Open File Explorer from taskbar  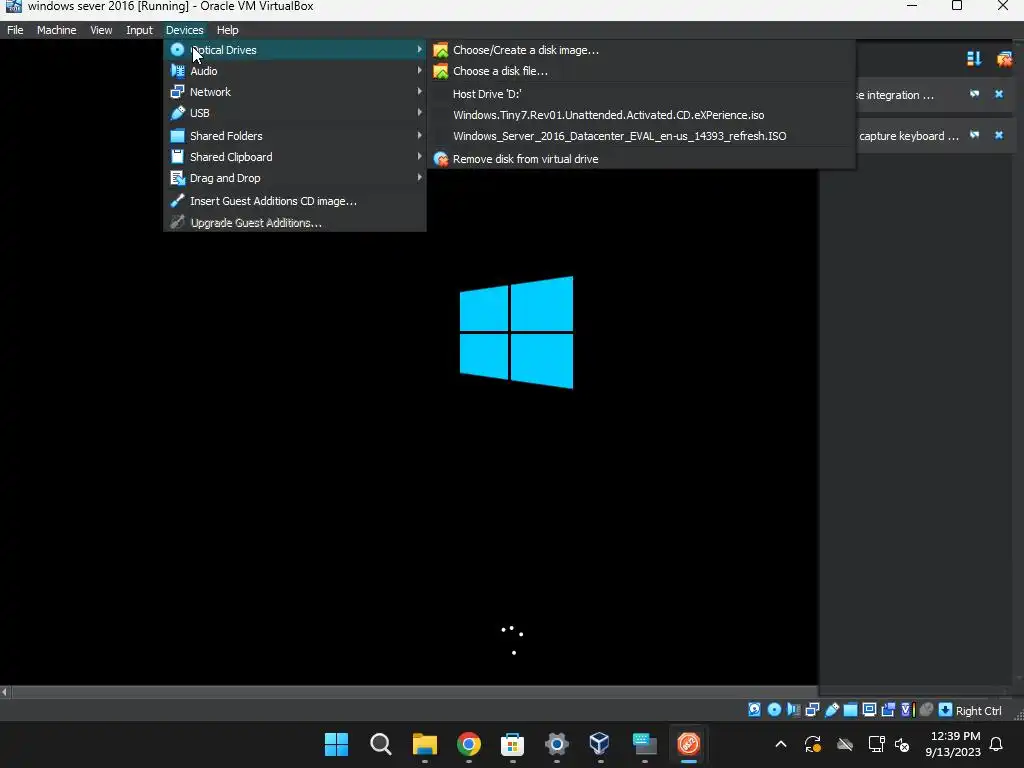coord(424,744)
